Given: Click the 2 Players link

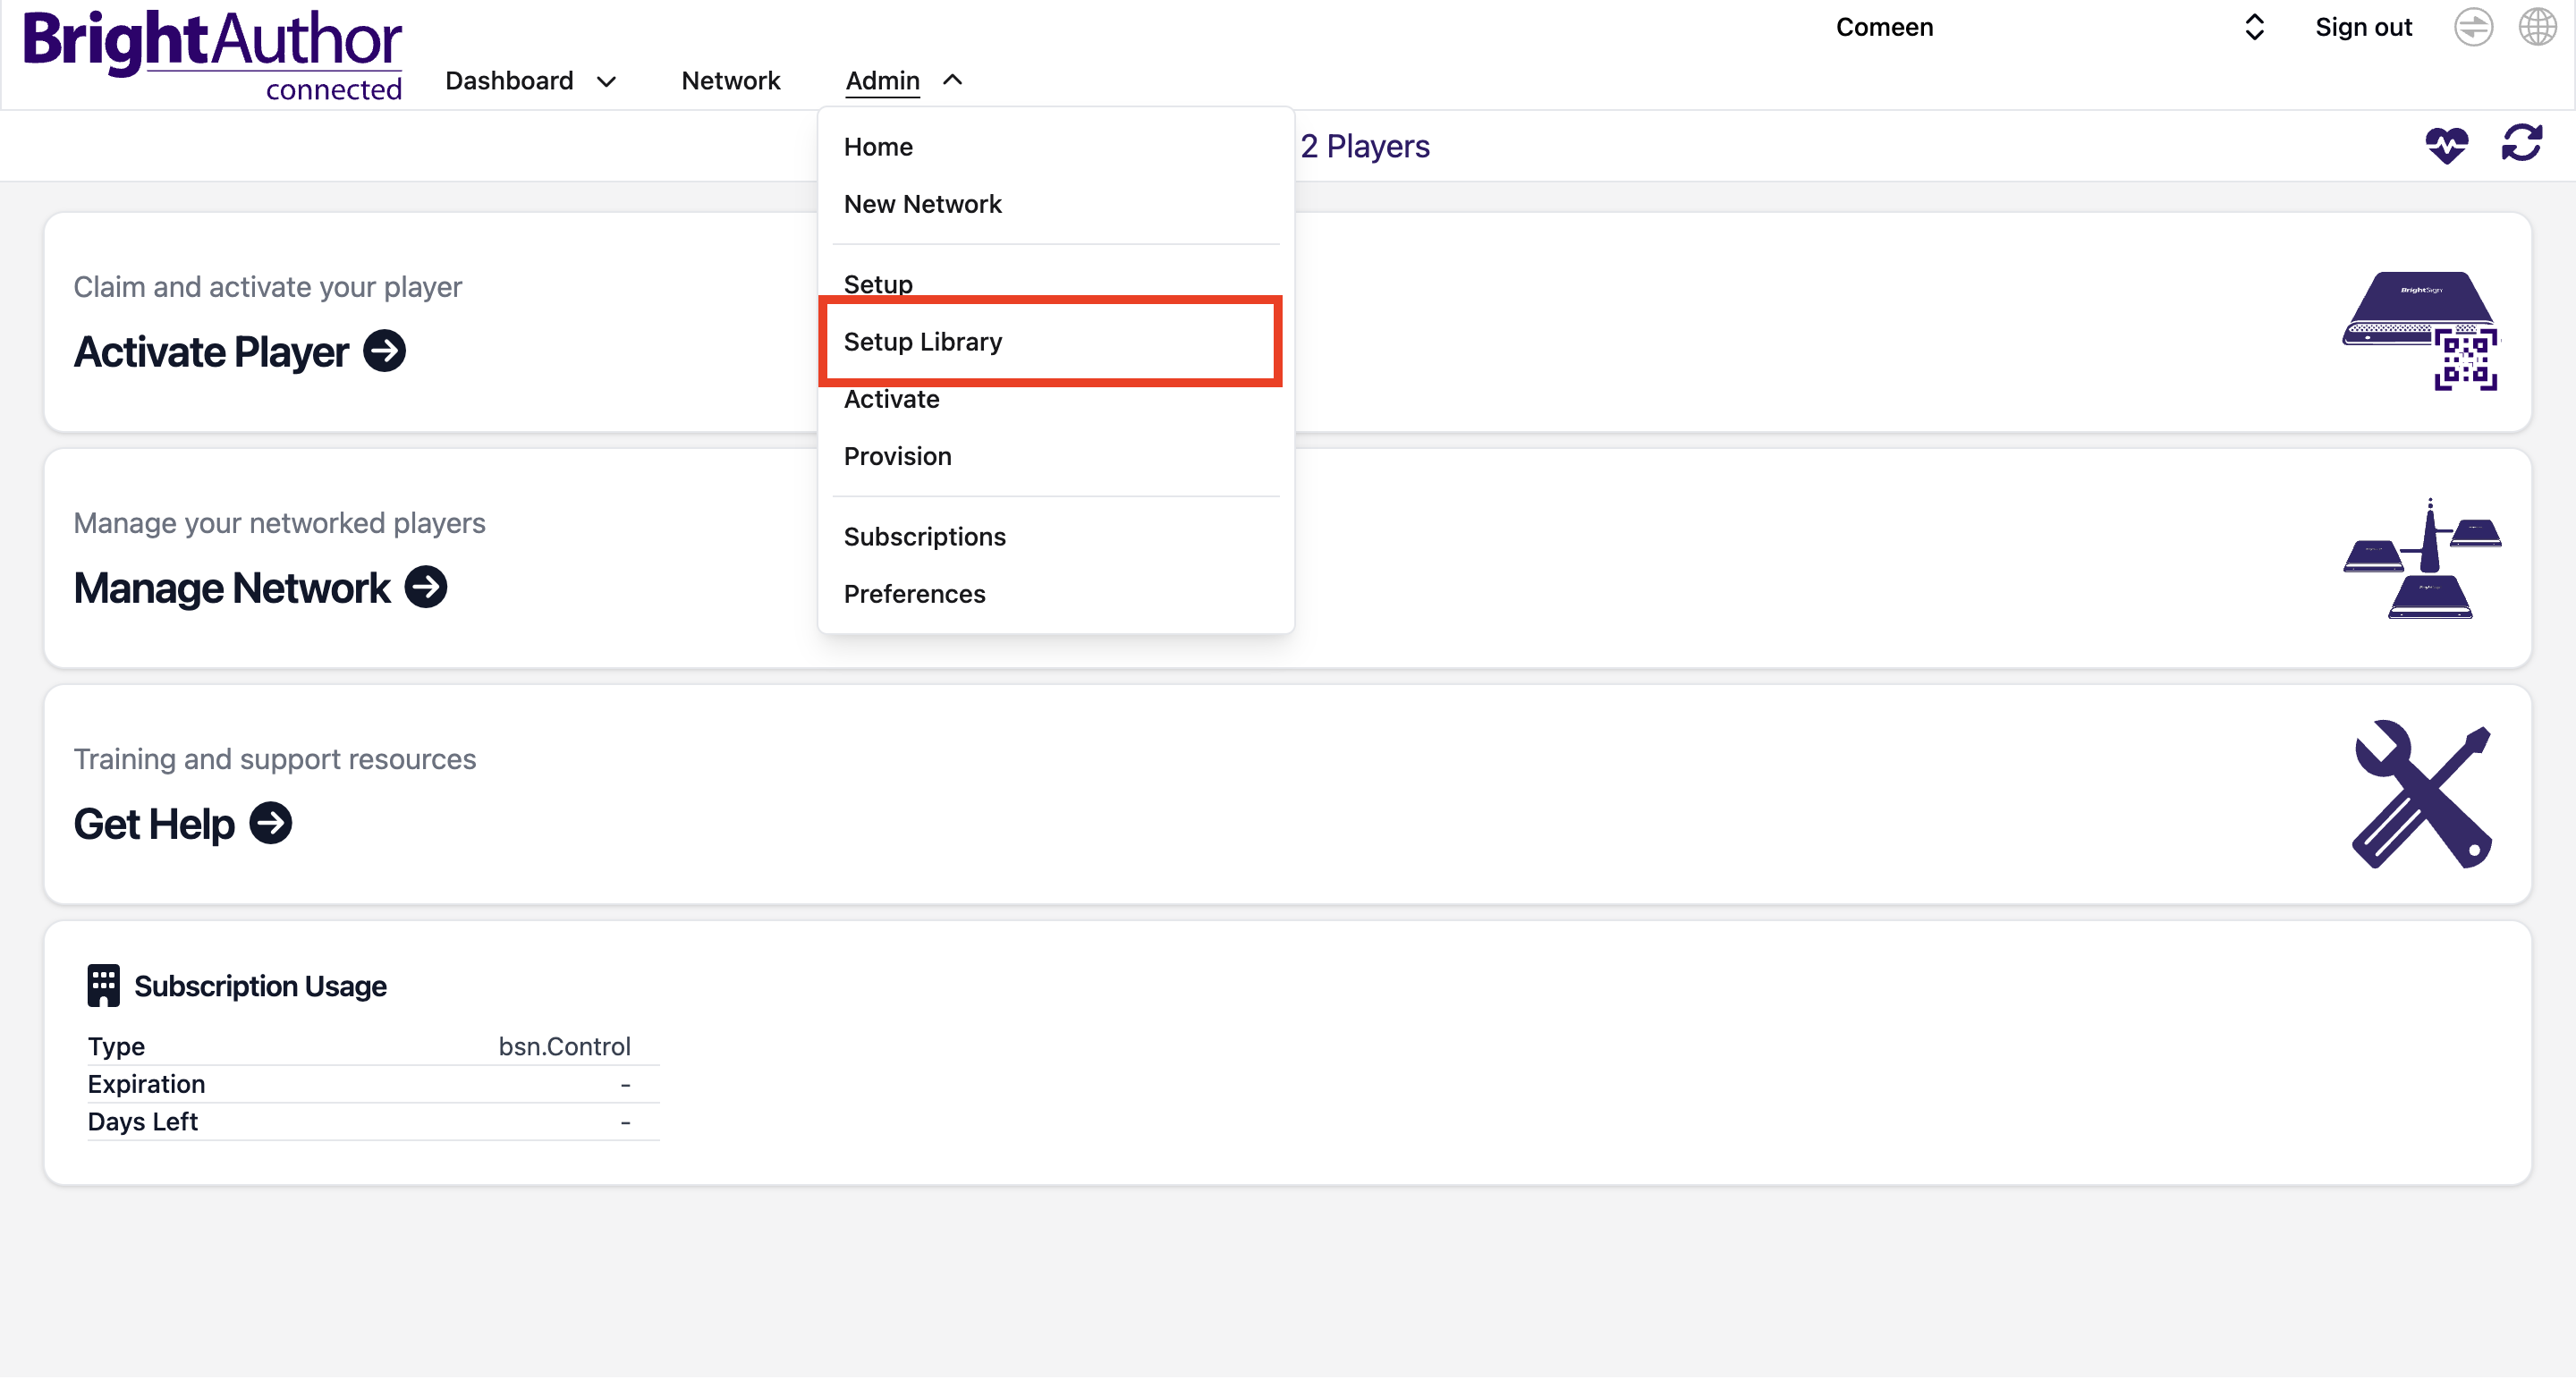Looking at the screenshot, I should pyautogui.click(x=1365, y=146).
